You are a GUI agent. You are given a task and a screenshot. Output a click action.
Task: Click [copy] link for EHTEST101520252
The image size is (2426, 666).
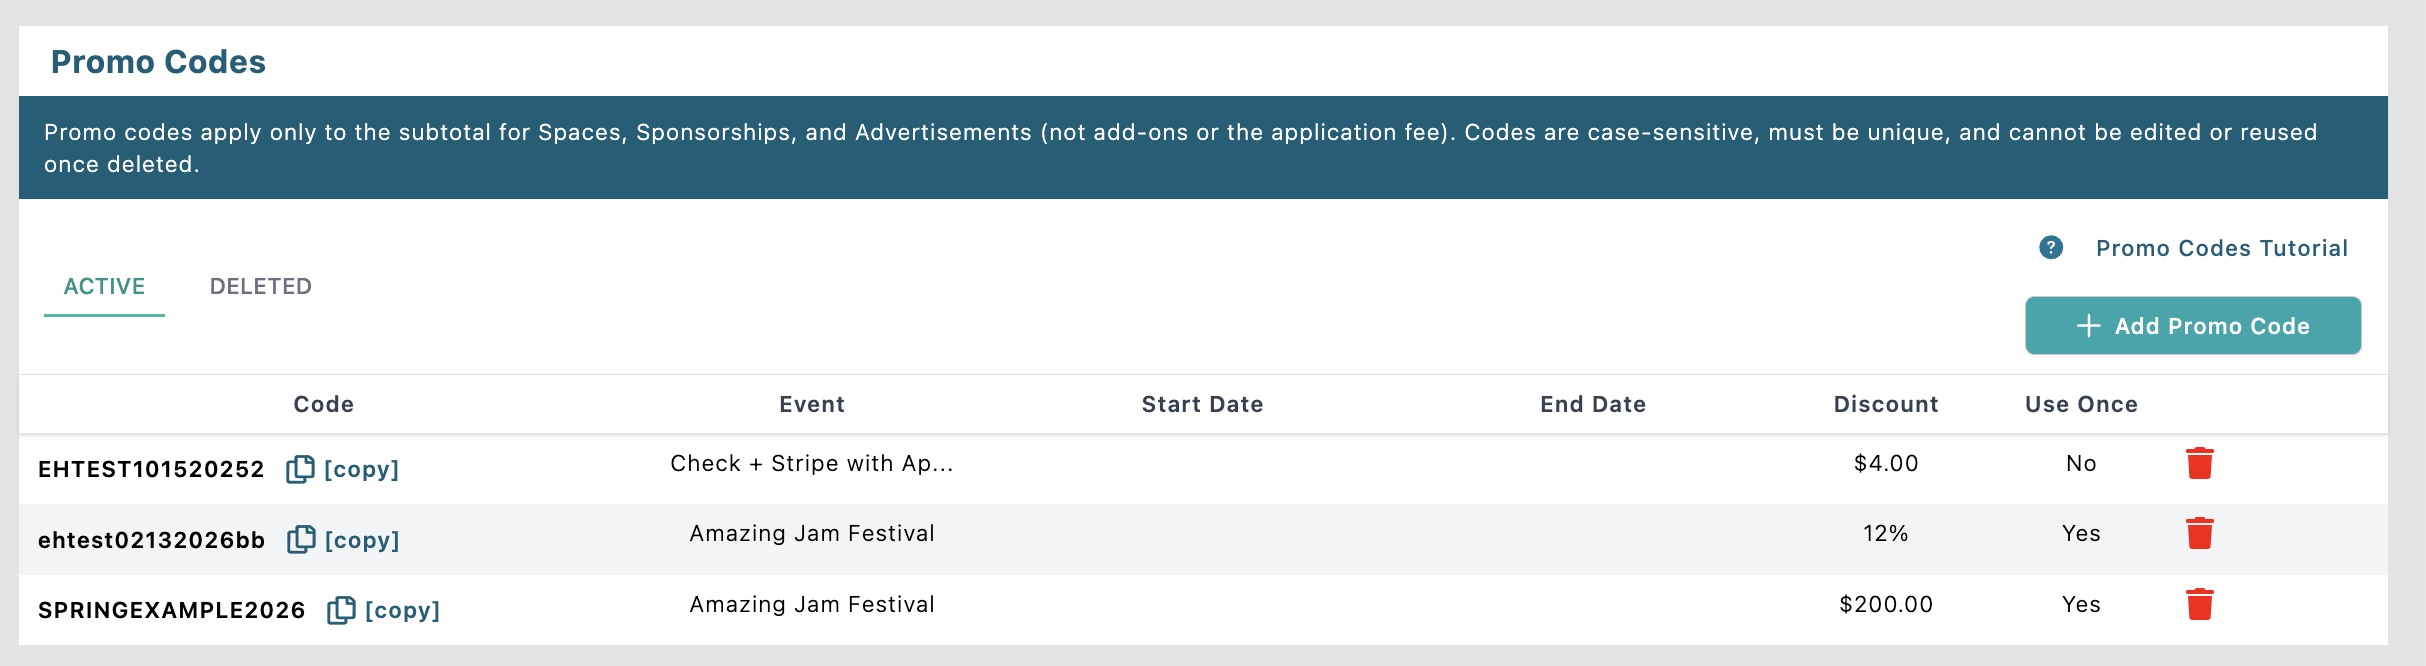click(362, 469)
